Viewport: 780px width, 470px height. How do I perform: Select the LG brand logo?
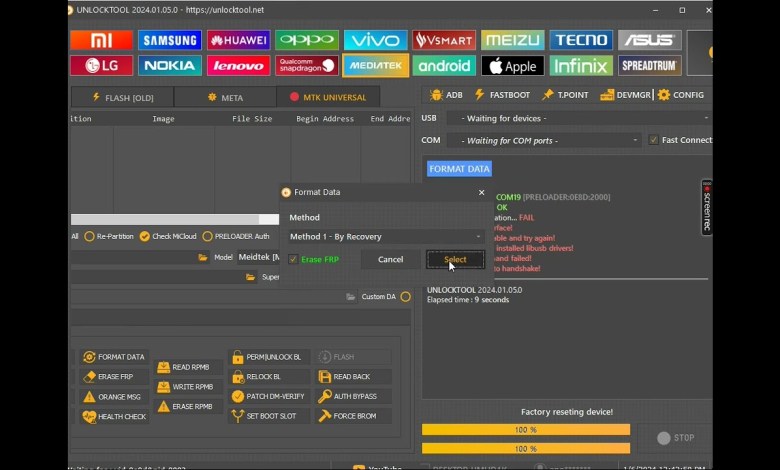101,66
